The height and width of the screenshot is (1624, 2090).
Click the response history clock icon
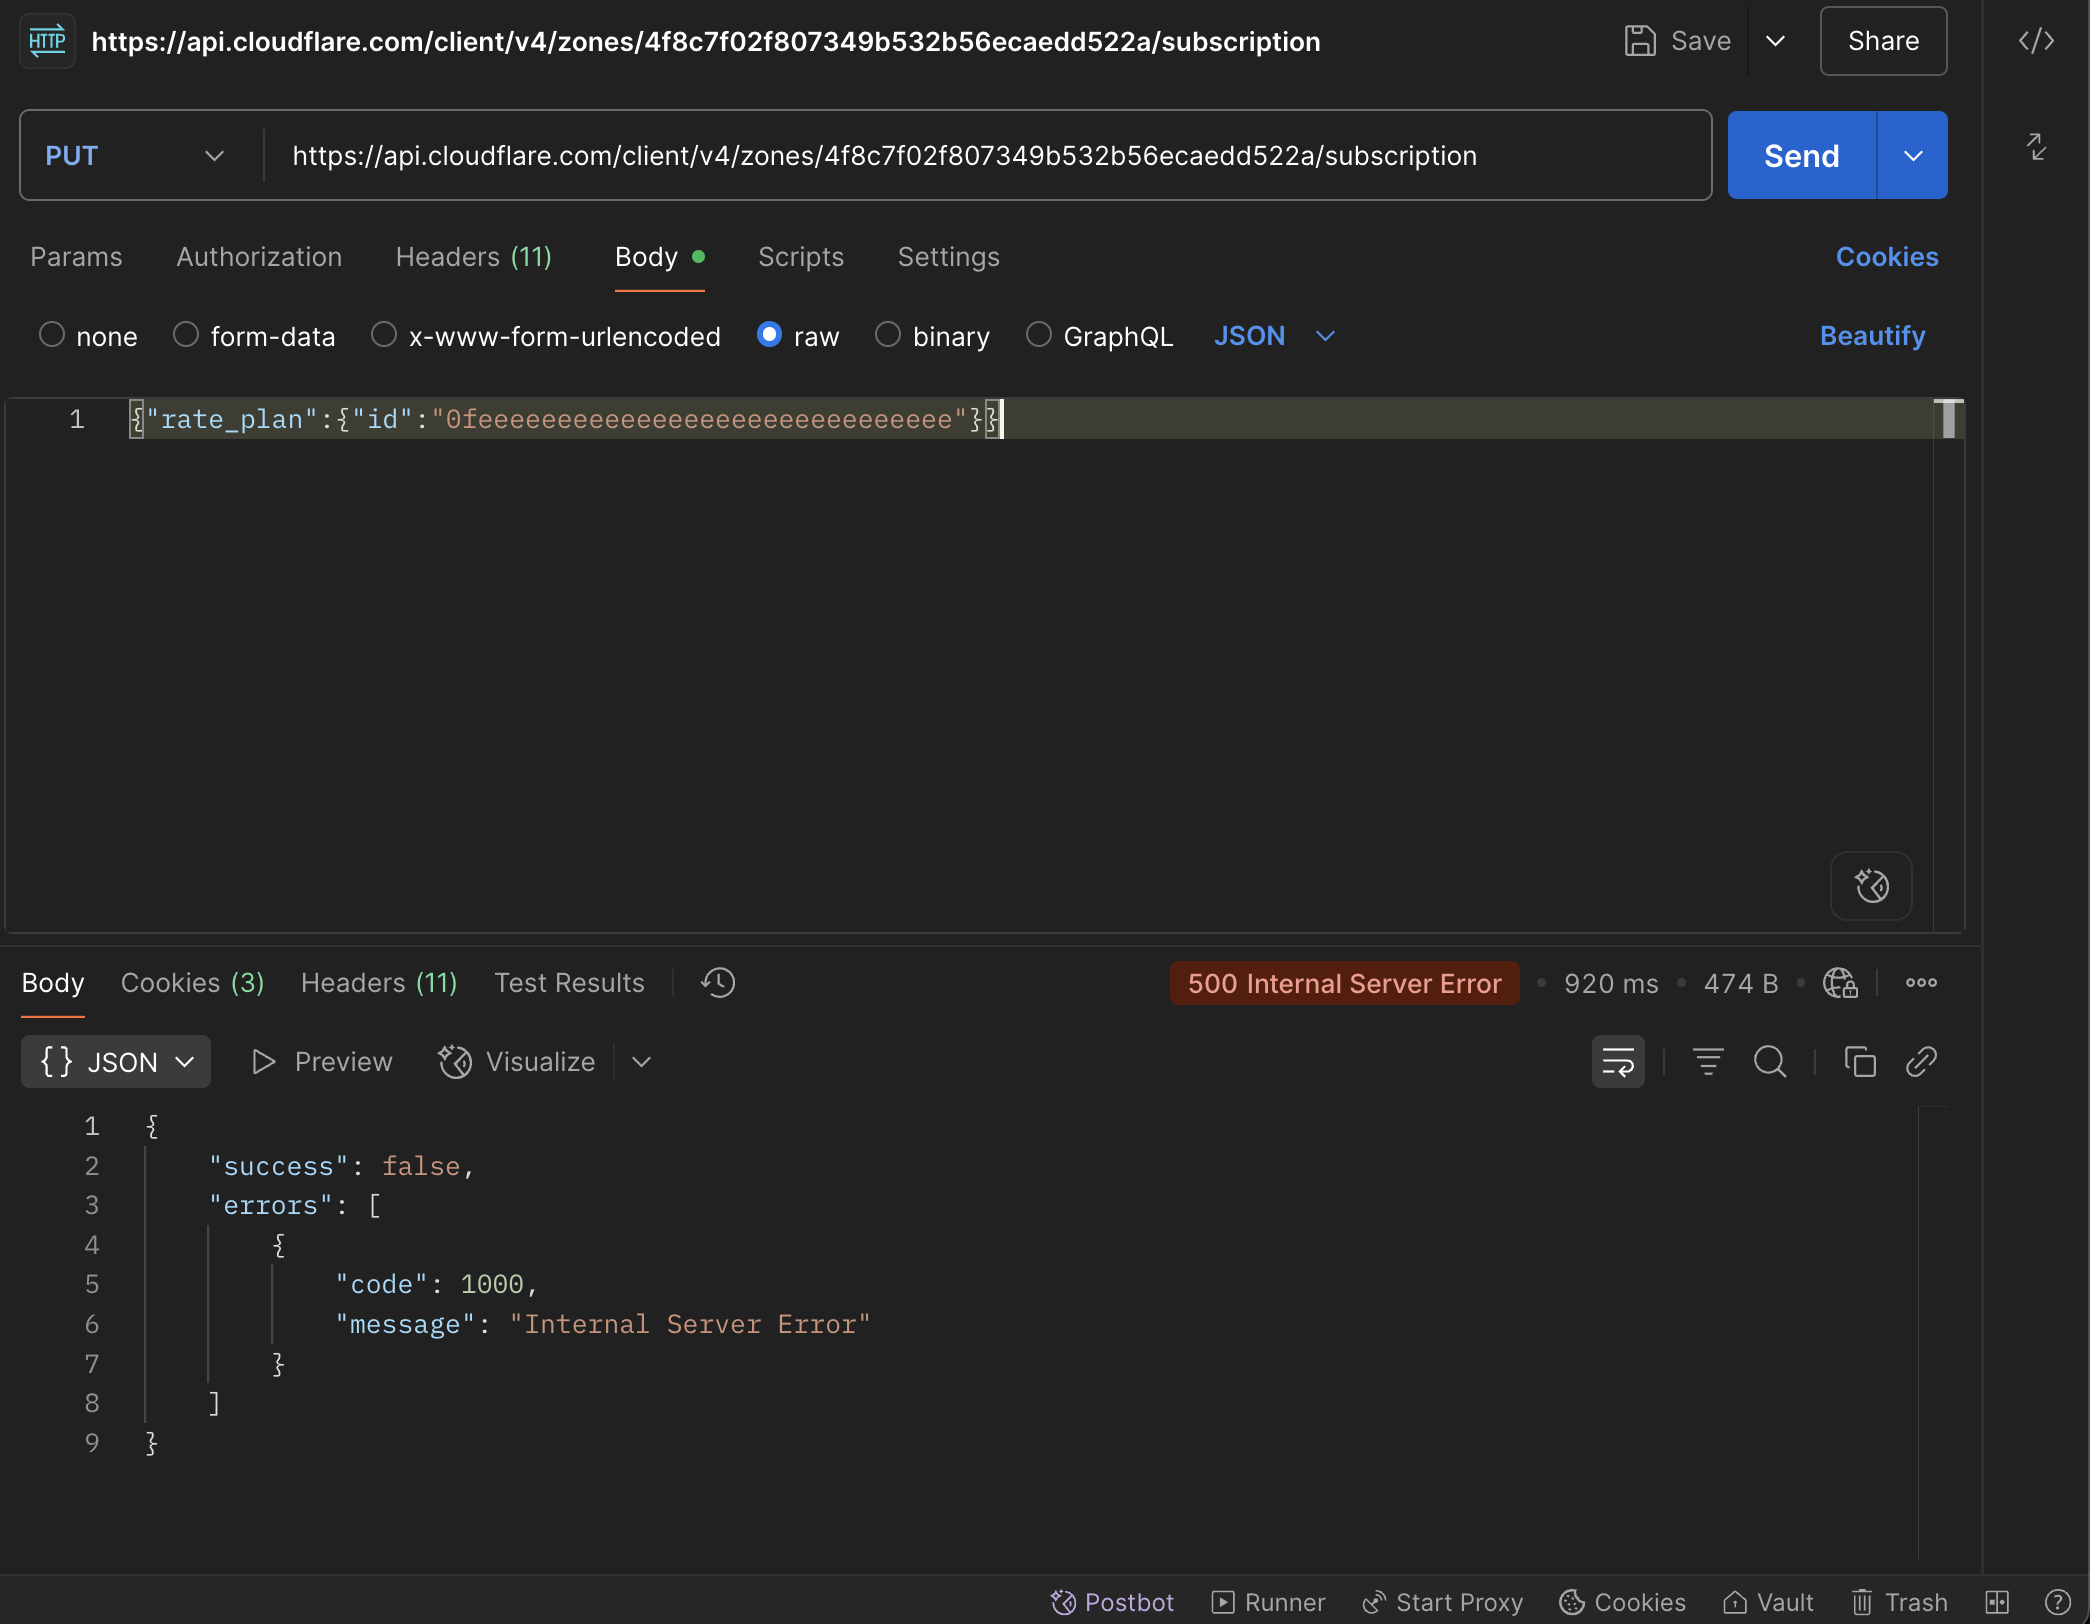[717, 983]
